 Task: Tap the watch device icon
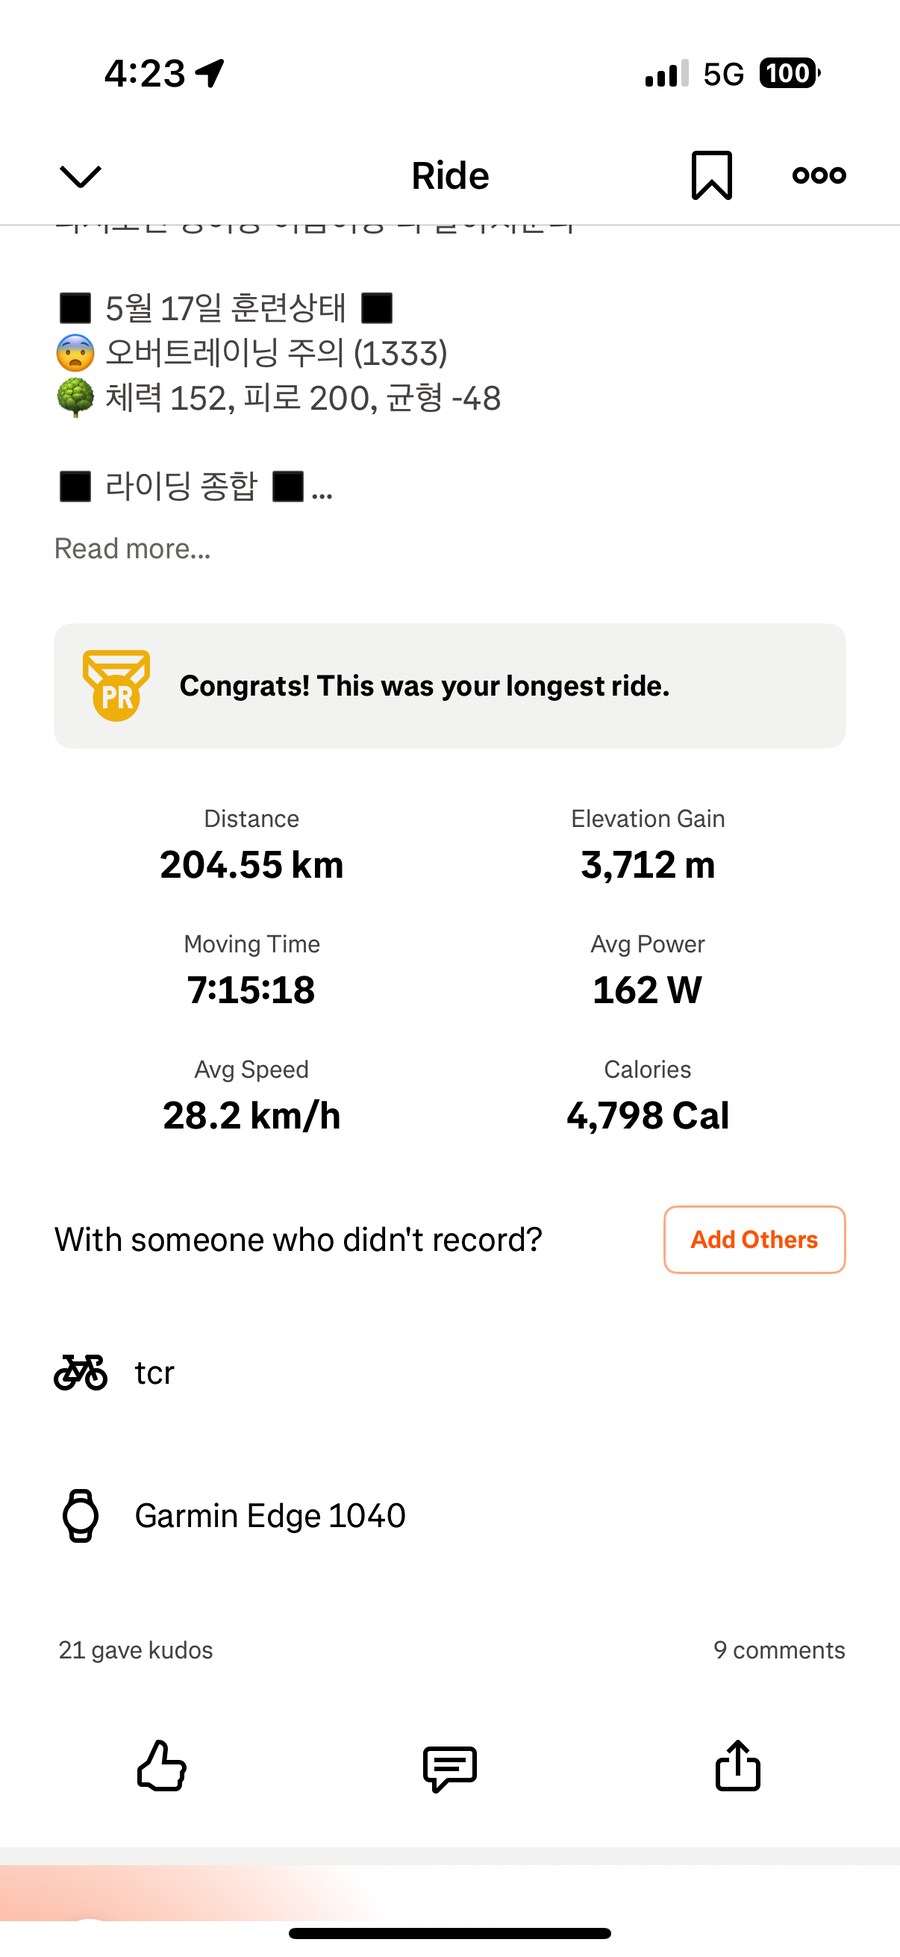[81, 1515]
